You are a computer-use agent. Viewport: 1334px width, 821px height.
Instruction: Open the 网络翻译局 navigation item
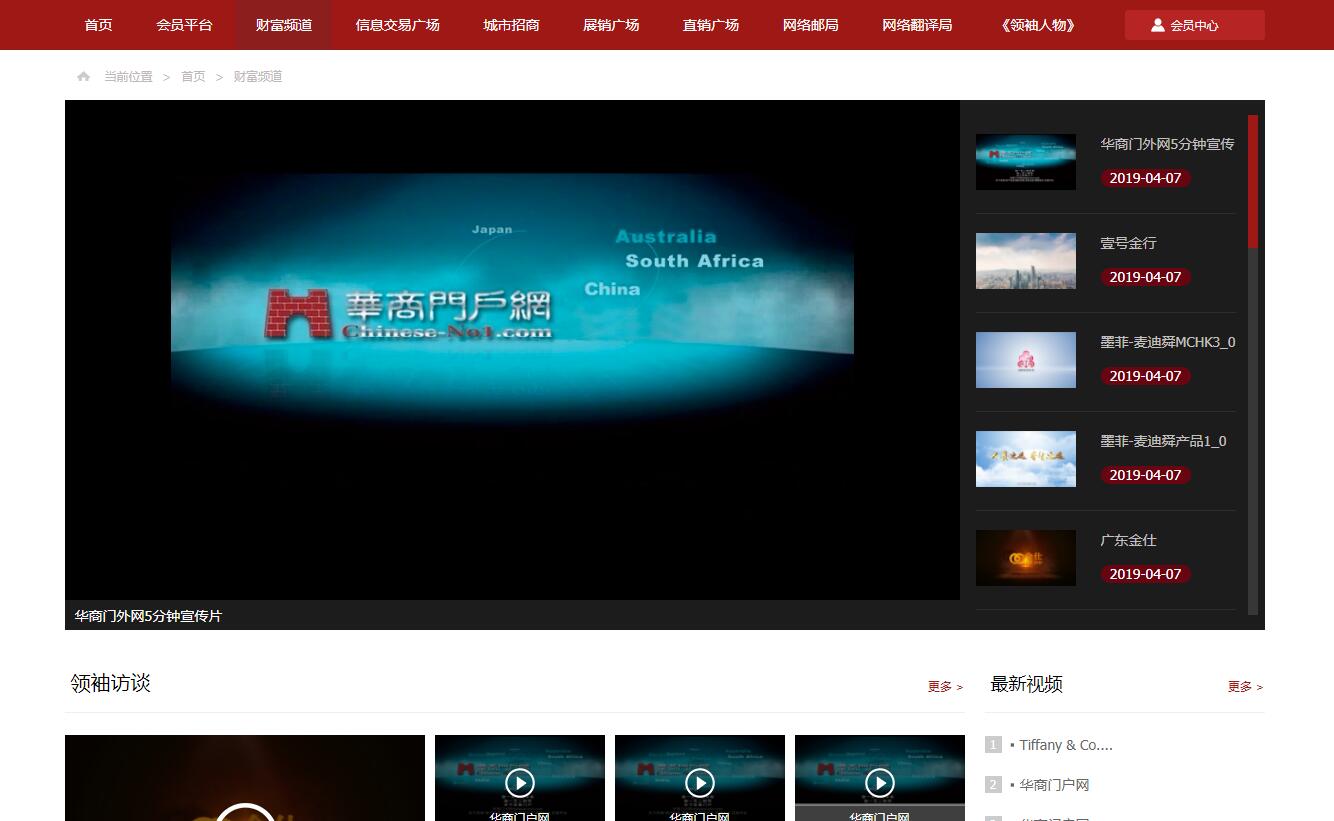pyautogui.click(x=917, y=25)
